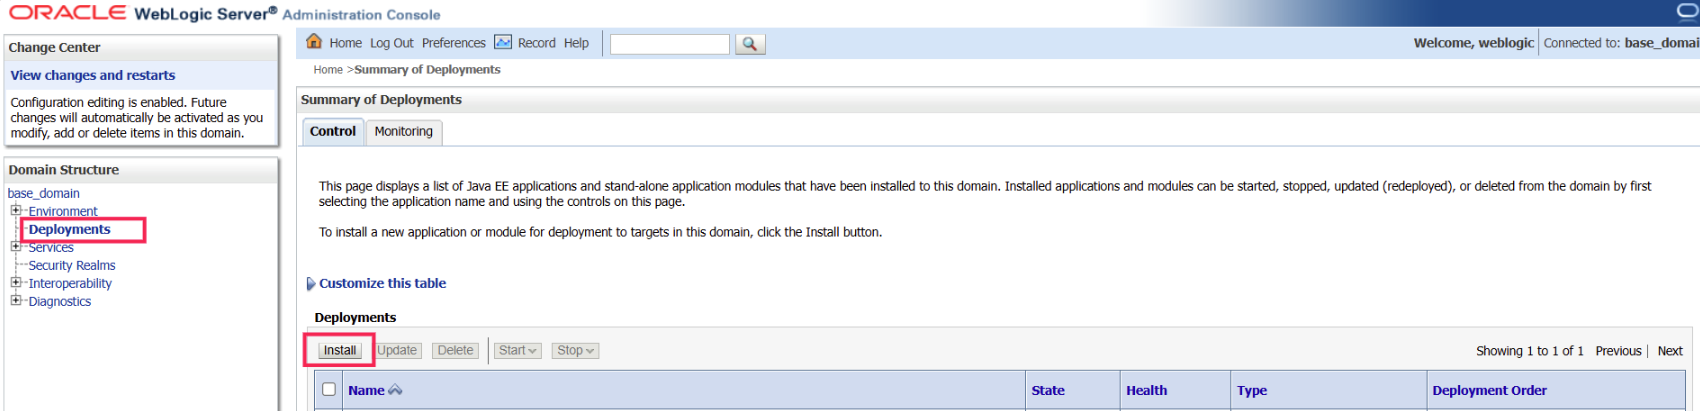Image resolution: width=1700 pixels, height=411 pixels.
Task: Open View changes and restarts link
Action: pyautogui.click(x=93, y=75)
